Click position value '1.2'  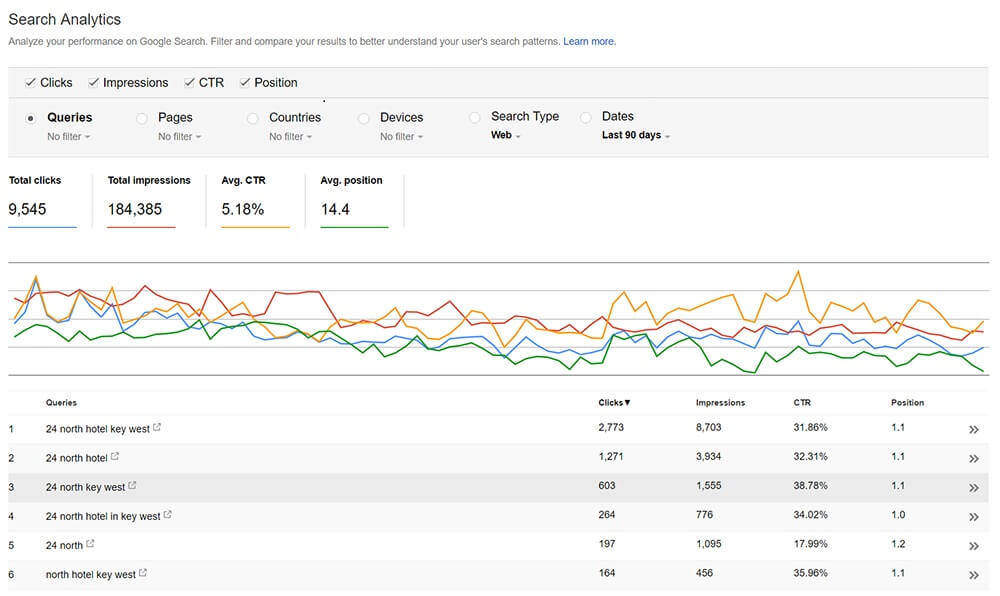(898, 544)
